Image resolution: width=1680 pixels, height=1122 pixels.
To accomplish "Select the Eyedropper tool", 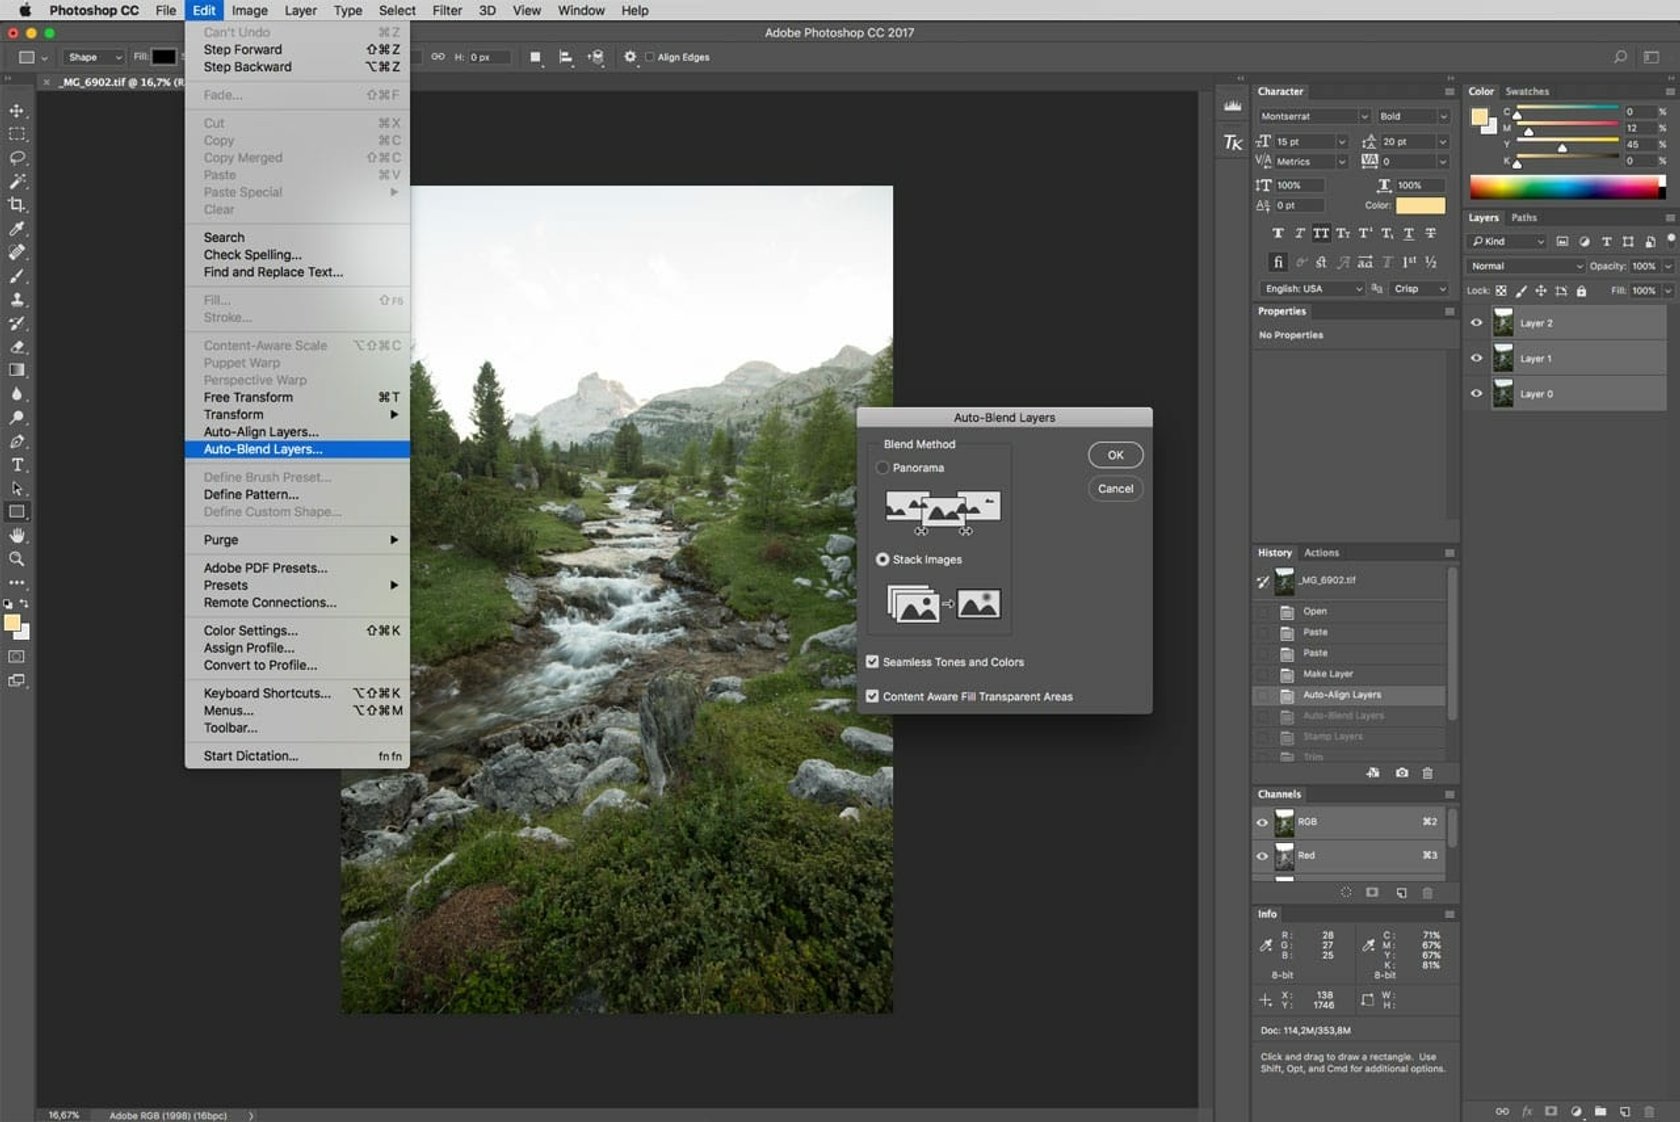I will coord(17,225).
